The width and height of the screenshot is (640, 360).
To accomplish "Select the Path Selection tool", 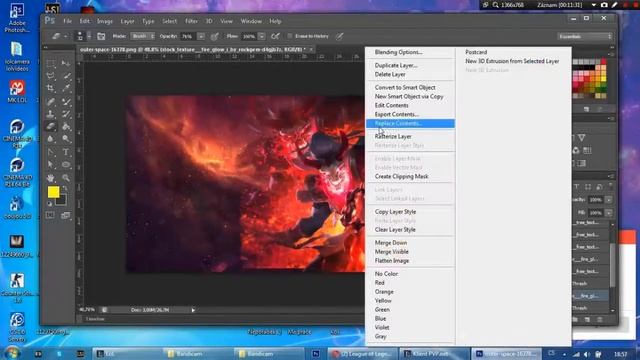I will pyautogui.click(x=50, y=165).
